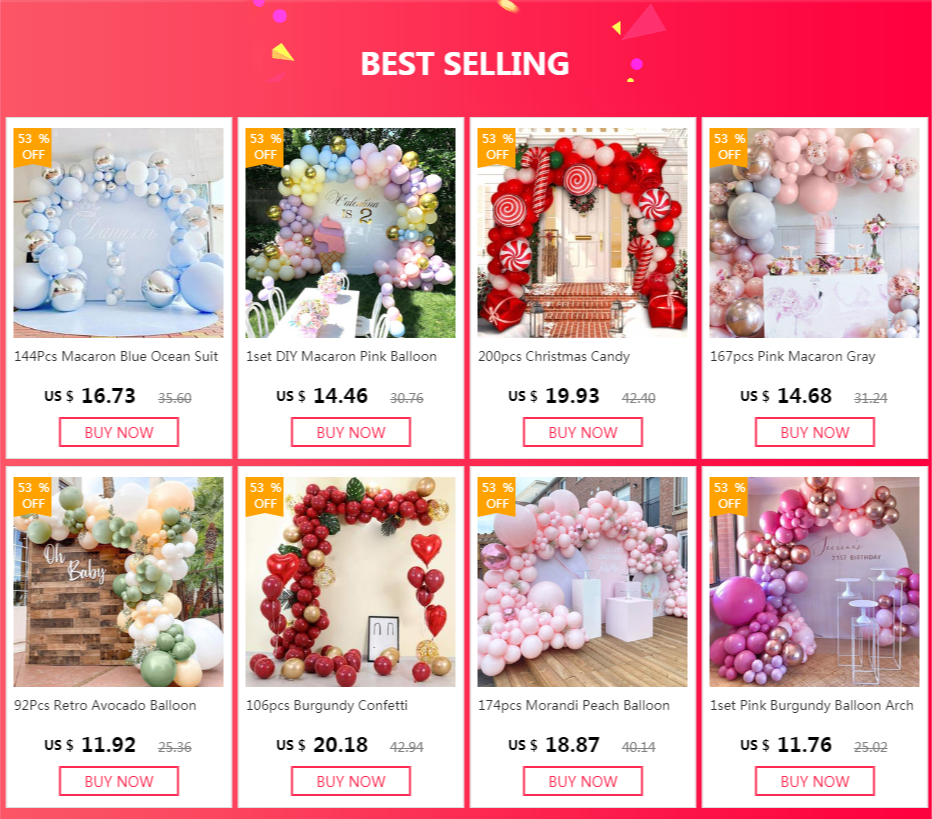932x819 pixels.
Task: Open the Oh Baby avocado balloon image
Action: click(119, 582)
